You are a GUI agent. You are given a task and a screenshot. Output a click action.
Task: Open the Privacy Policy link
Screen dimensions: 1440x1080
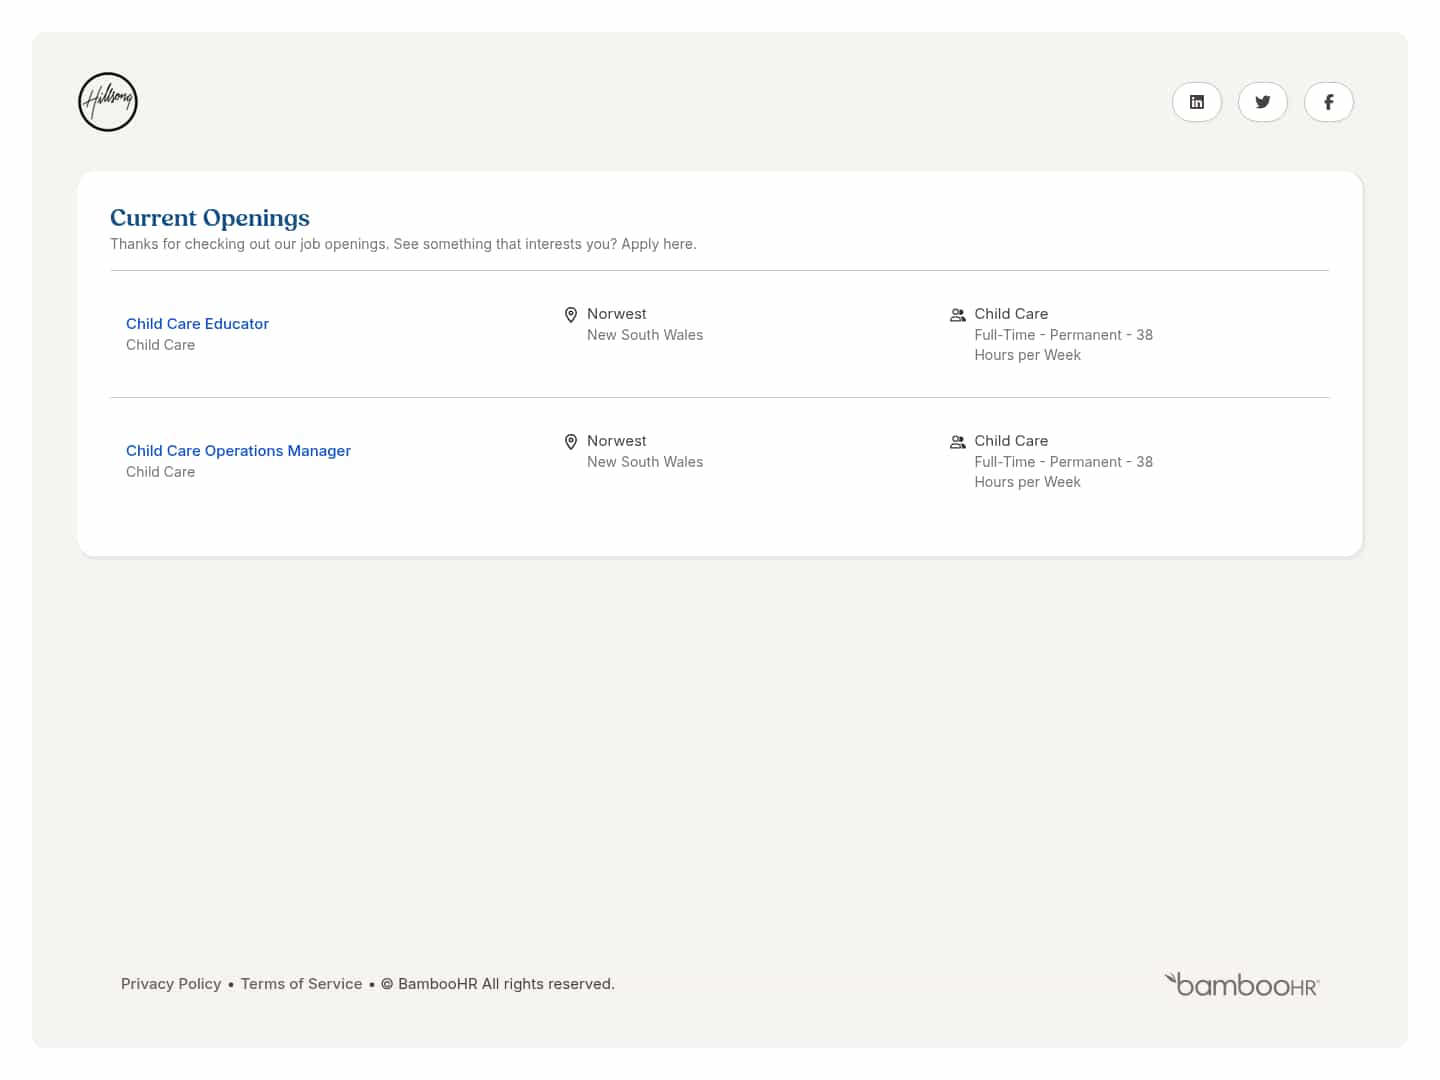pos(171,984)
